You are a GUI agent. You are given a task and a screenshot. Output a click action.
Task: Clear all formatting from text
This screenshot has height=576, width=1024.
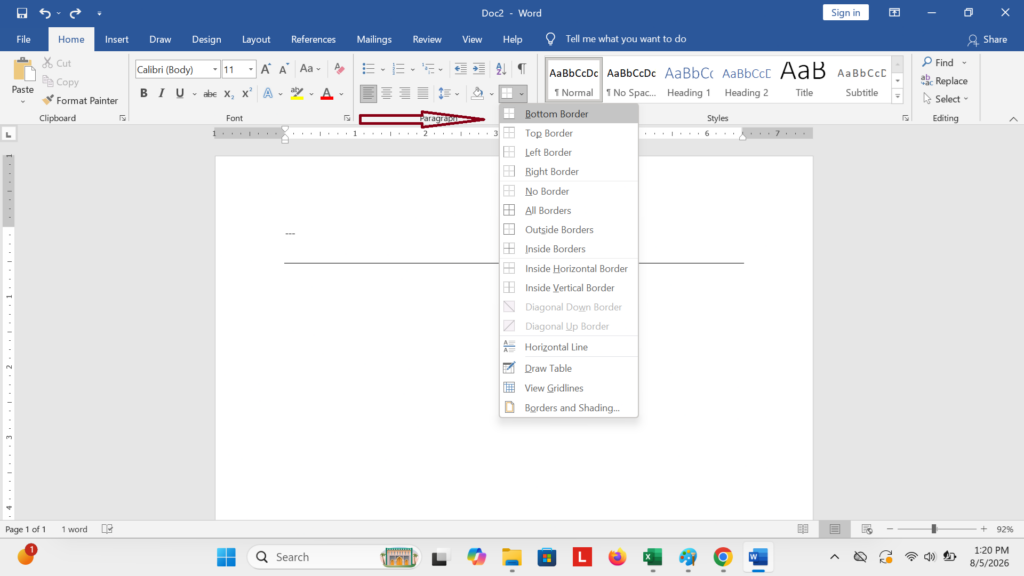point(339,69)
